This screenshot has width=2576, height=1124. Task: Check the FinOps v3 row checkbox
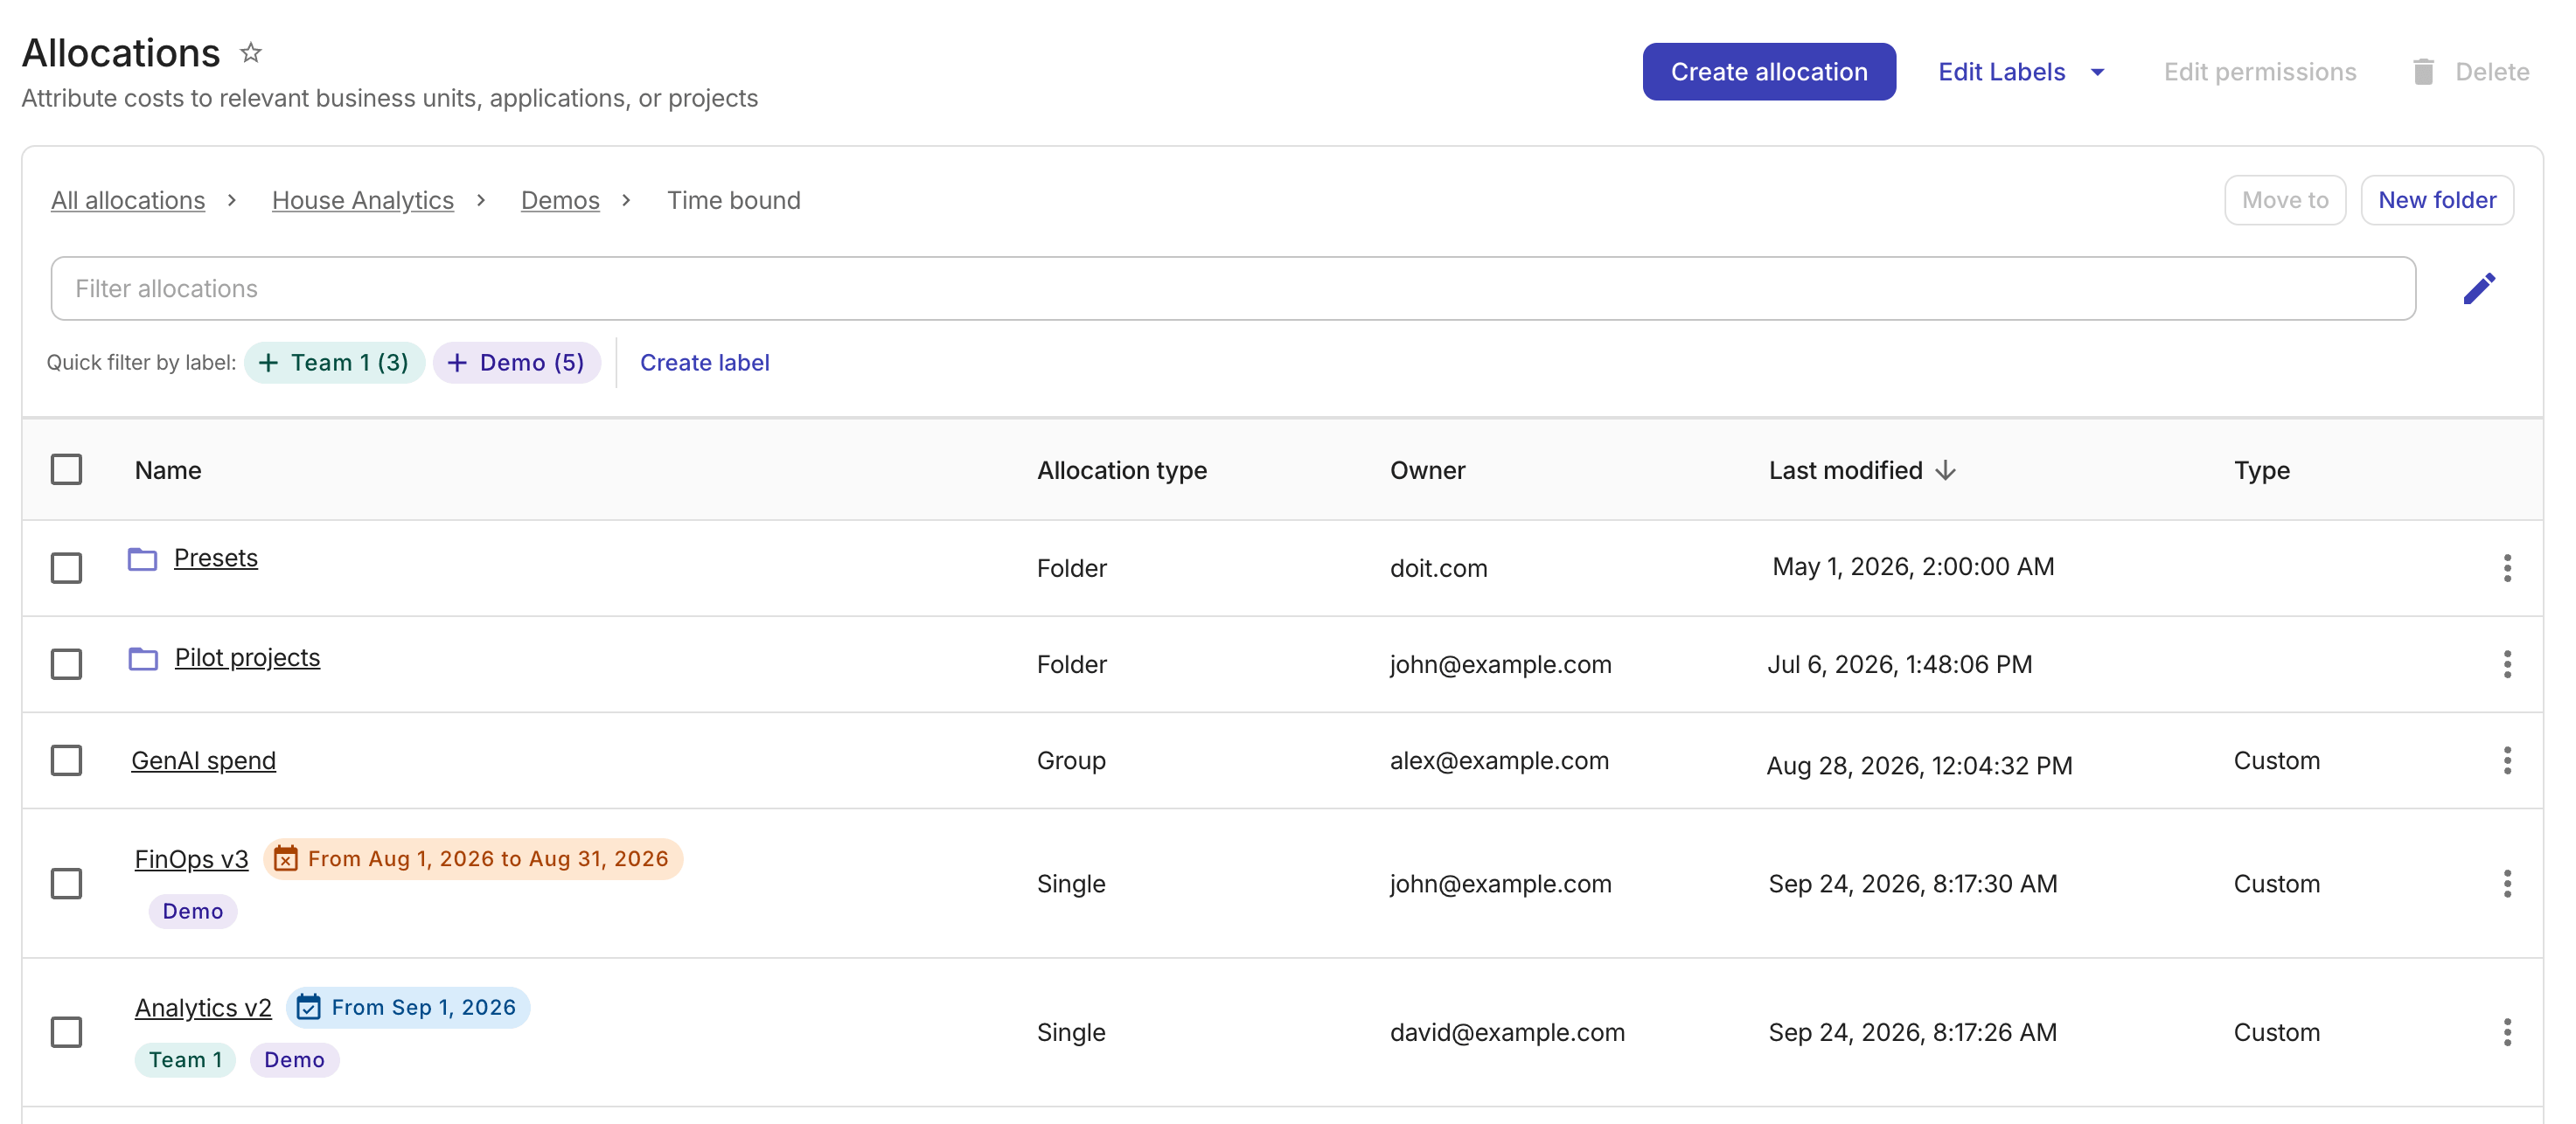coord(66,883)
